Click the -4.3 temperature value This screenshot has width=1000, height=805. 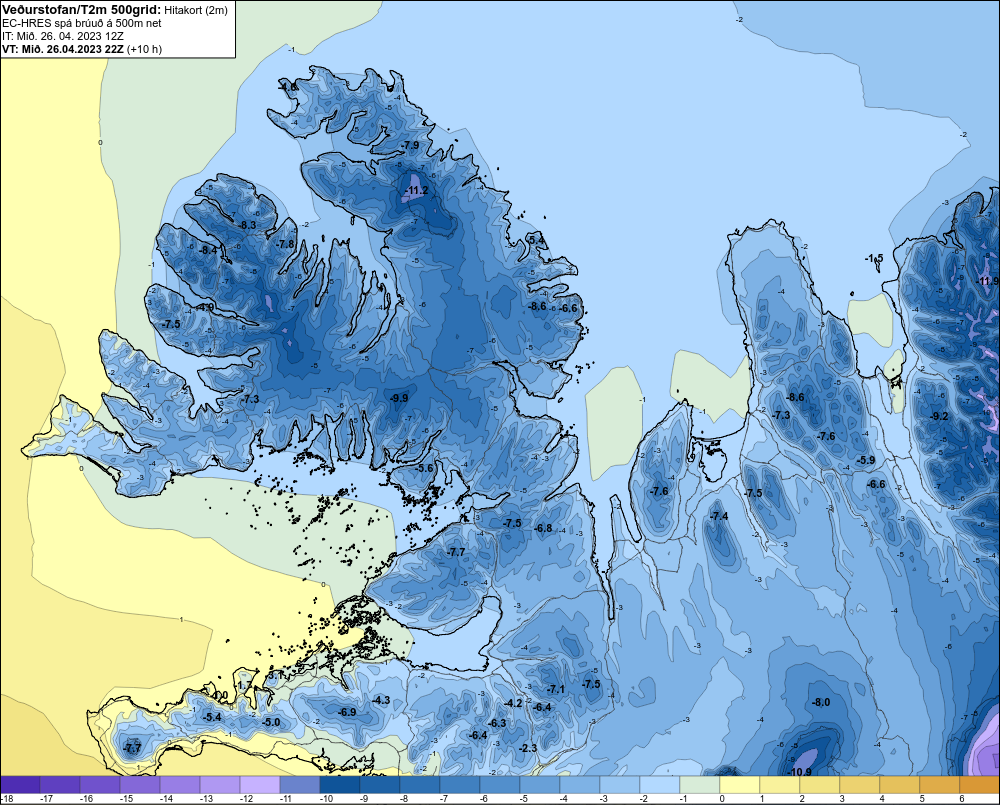click(381, 700)
